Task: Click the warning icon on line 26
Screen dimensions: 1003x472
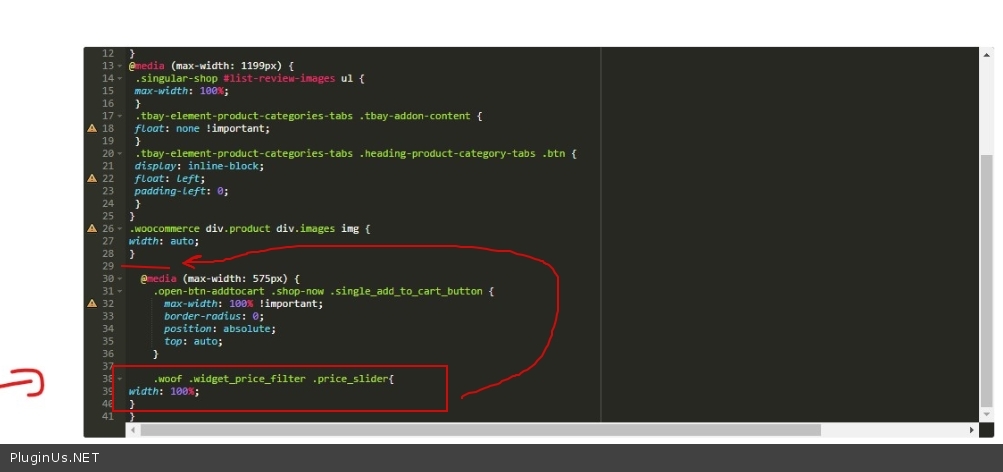Action: click(x=92, y=229)
